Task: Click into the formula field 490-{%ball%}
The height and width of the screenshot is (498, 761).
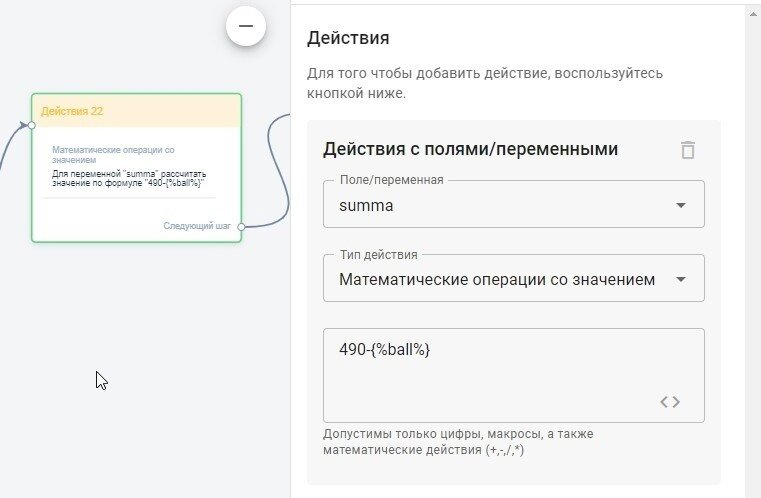Action: pos(513,375)
